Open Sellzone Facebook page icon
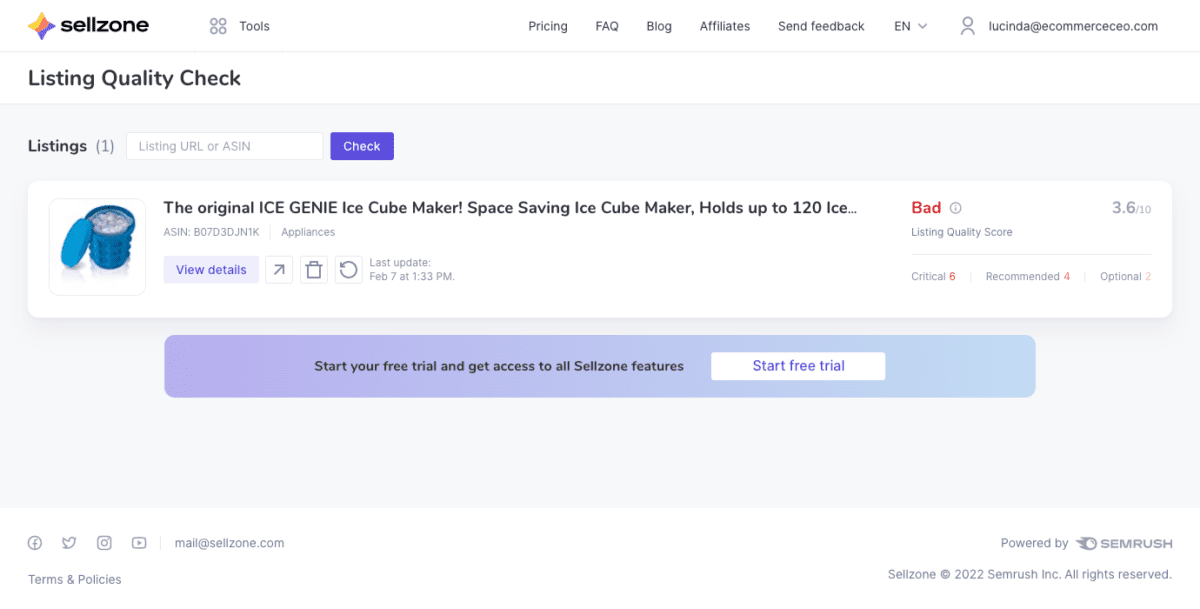This screenshot has width=1200, height=609. [35, 543]
